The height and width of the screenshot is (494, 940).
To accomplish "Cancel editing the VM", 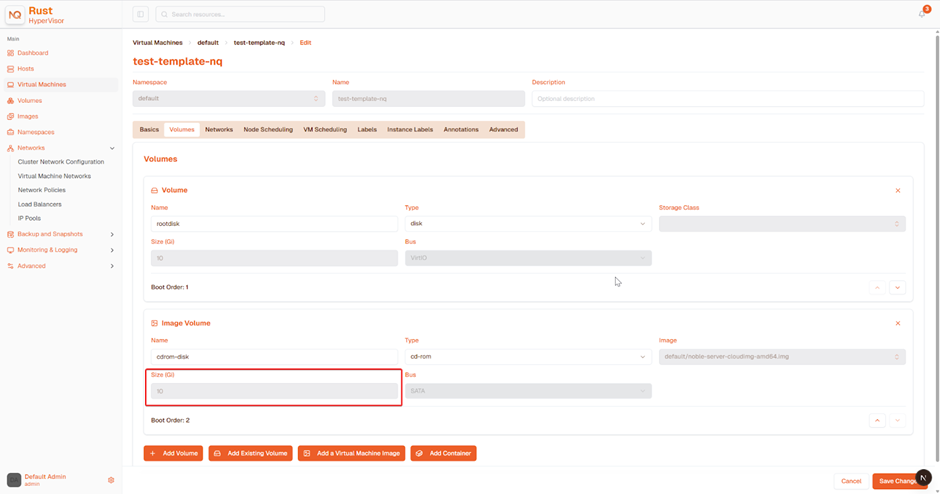I will click(x=851, y=481).
